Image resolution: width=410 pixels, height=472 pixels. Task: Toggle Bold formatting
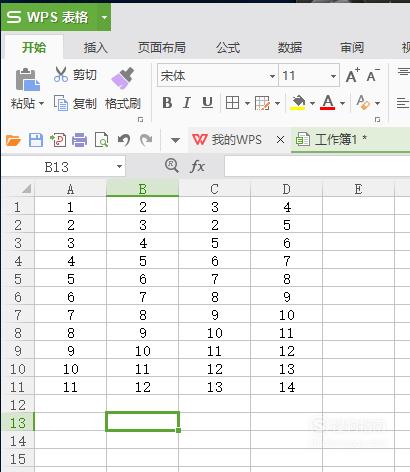(167, 103)
